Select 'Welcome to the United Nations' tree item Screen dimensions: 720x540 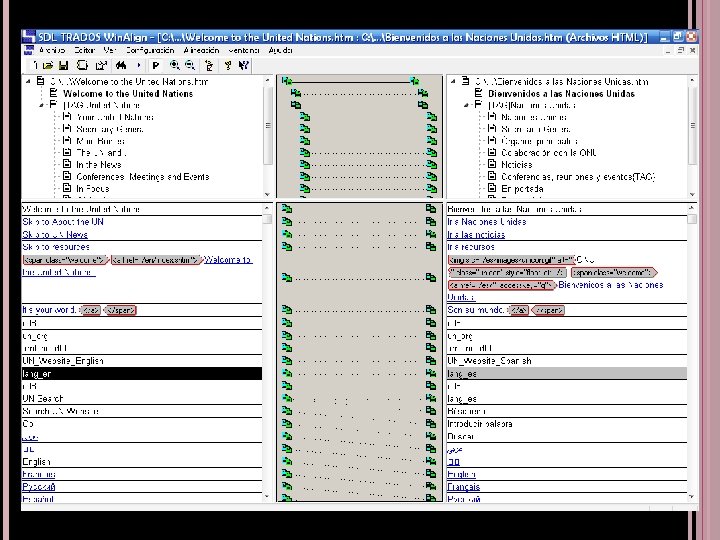(128, 93)
